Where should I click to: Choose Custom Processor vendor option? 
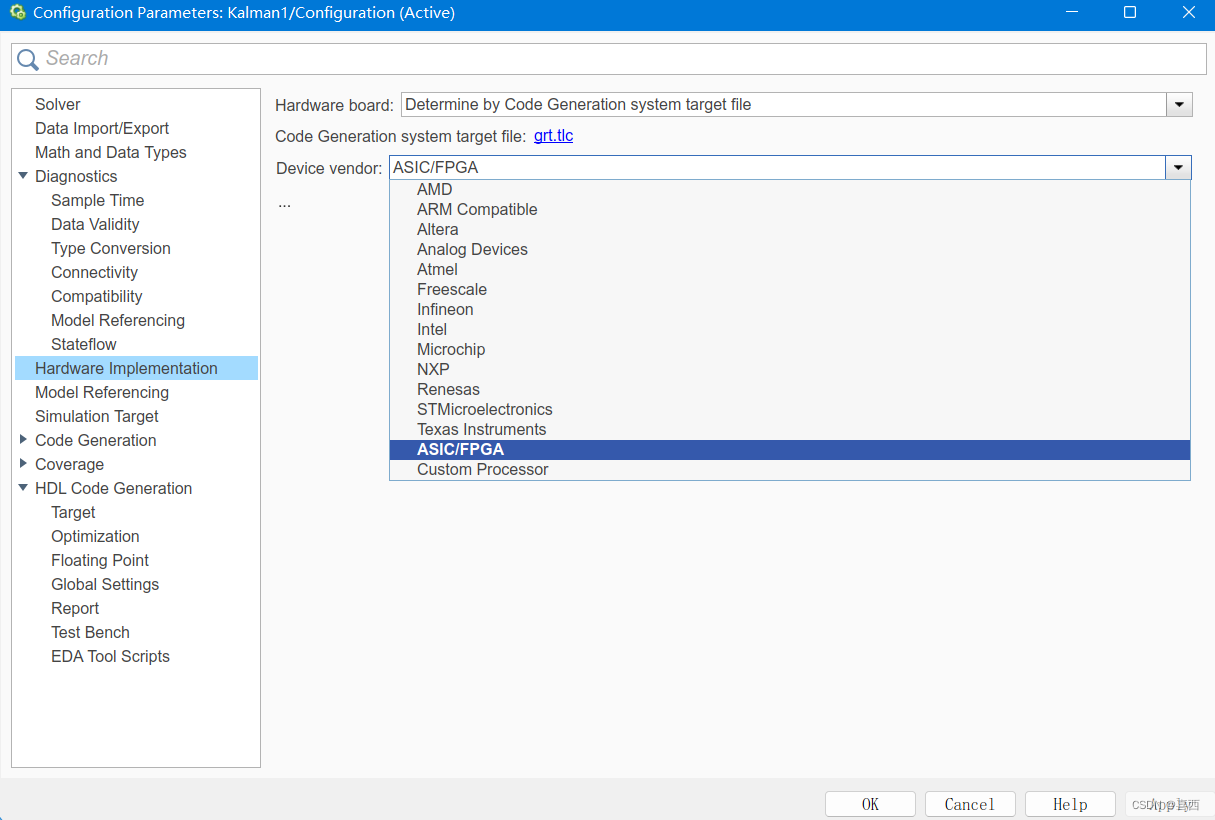click(x=790, y=470)
